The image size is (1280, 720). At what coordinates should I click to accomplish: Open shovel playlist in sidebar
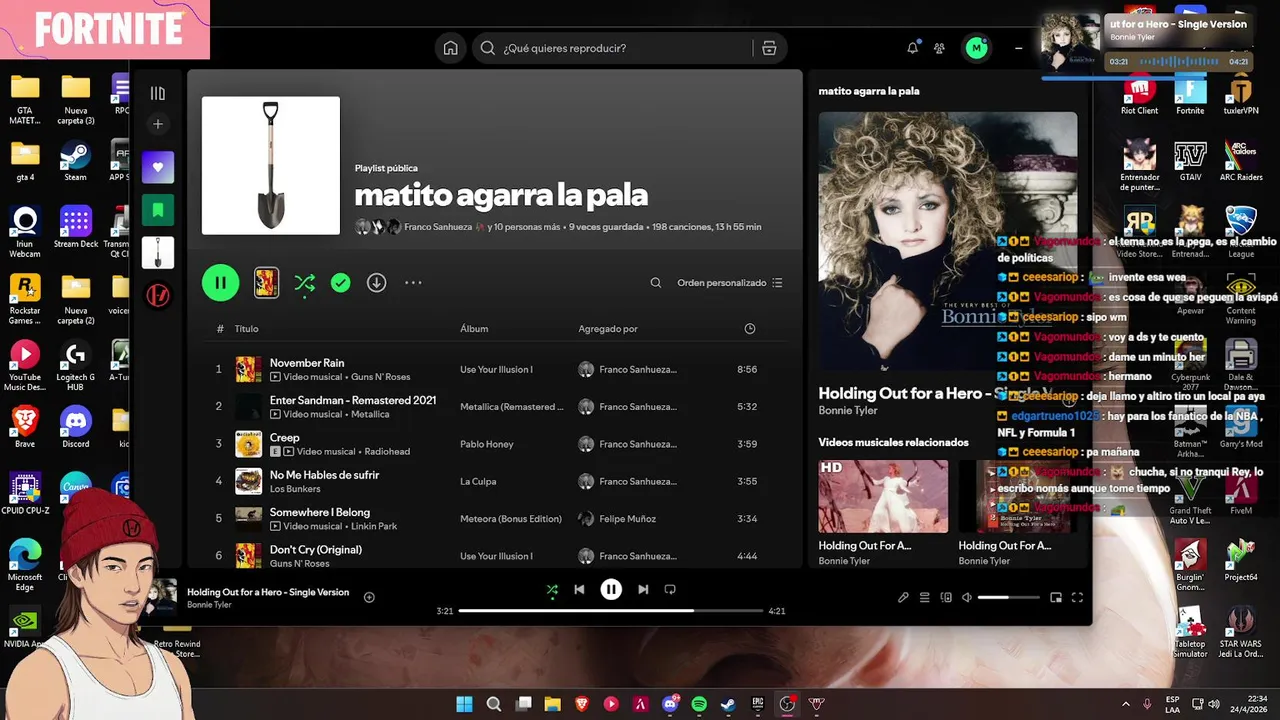click(x=158, y=253)
